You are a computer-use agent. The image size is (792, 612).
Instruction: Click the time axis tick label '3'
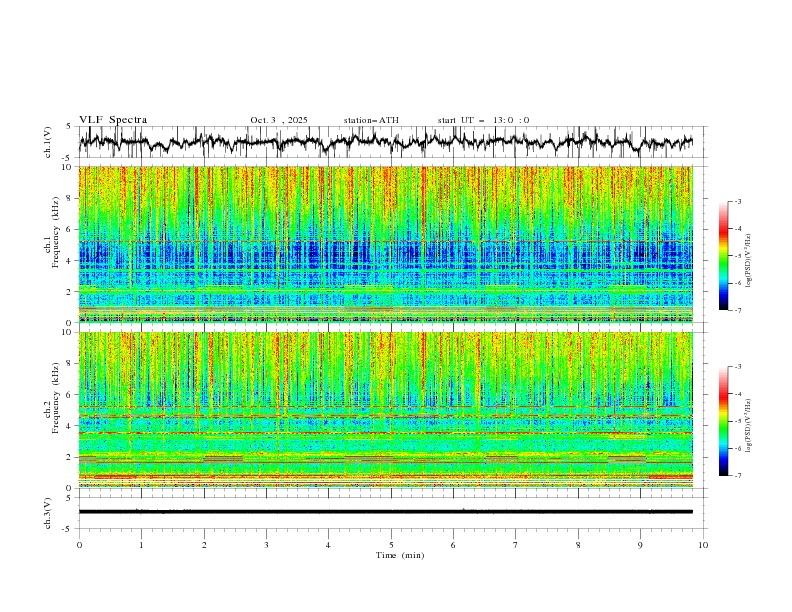pos(266,545)
